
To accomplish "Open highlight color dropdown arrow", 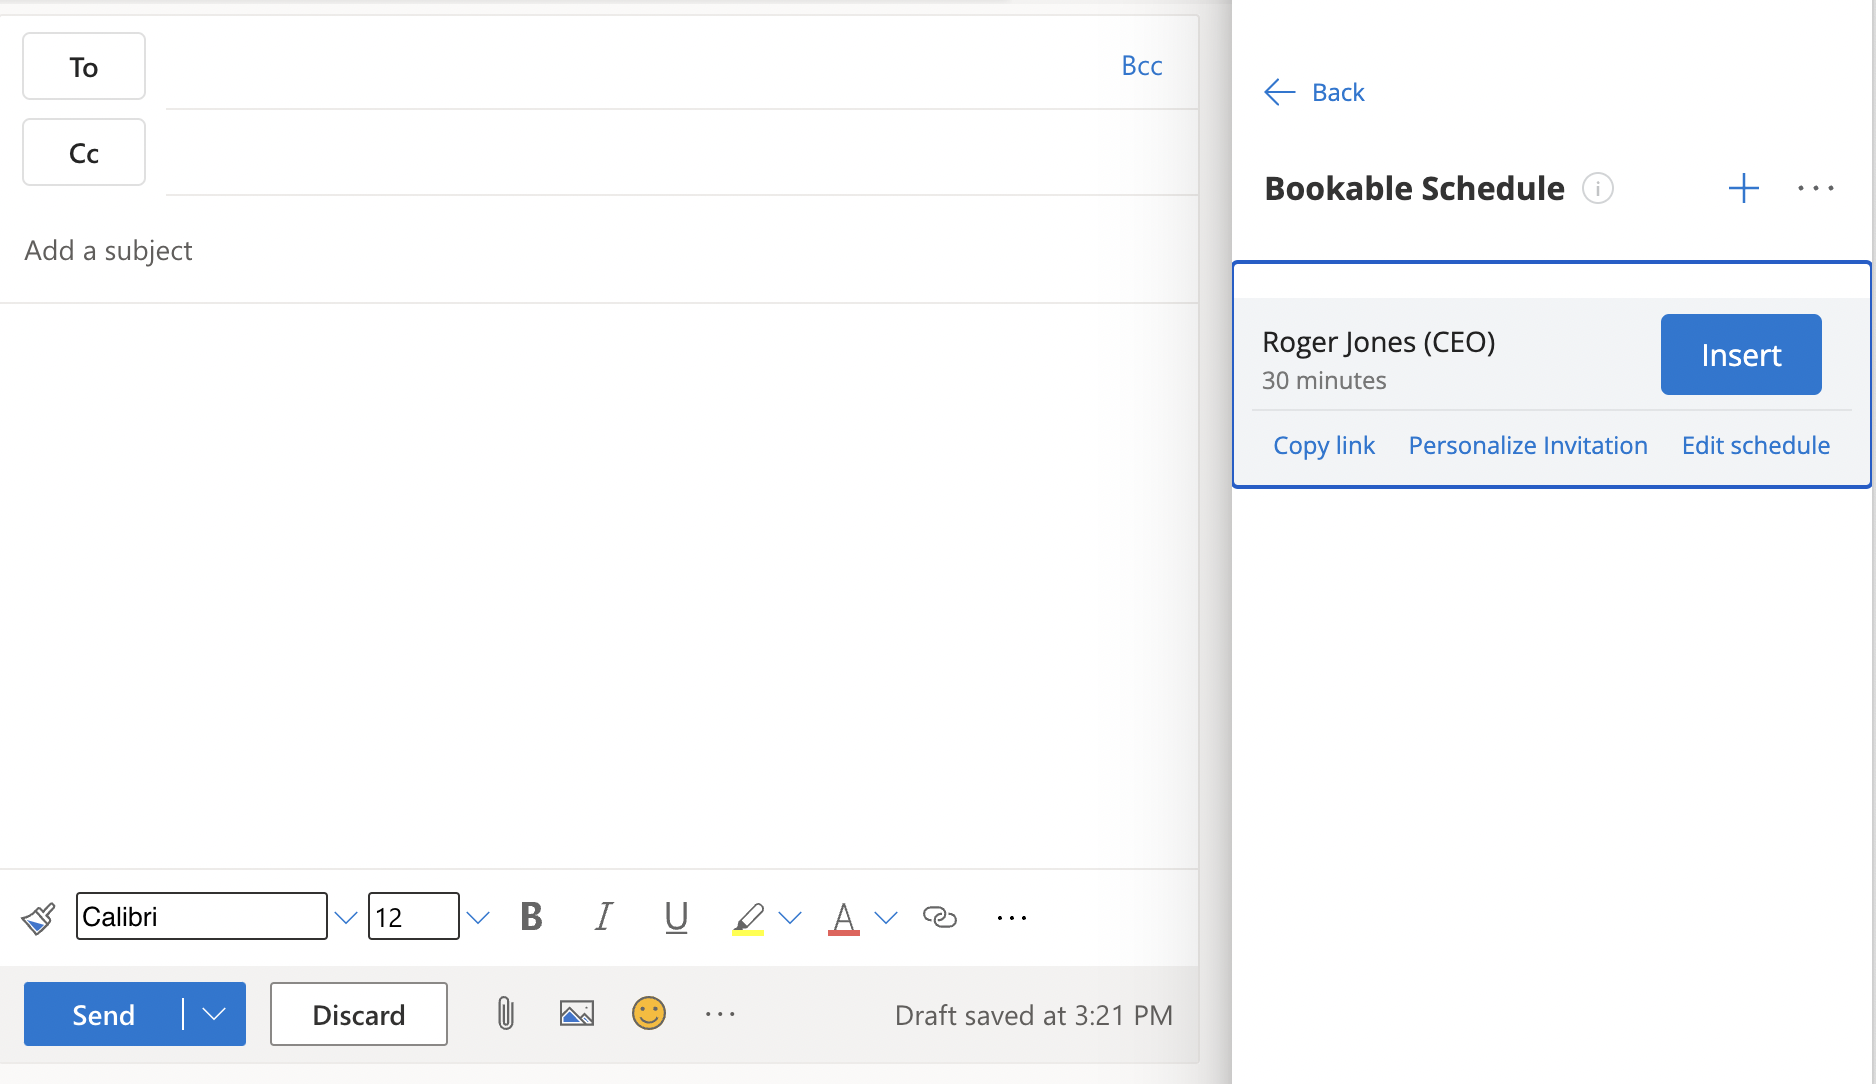I will 790,917.
